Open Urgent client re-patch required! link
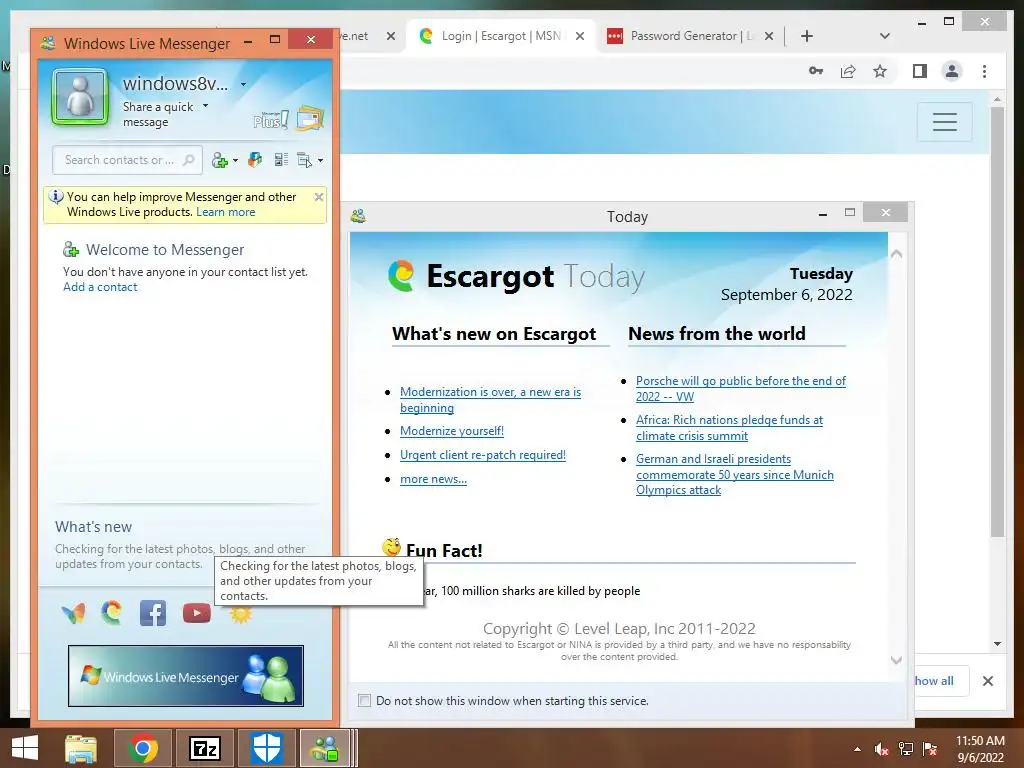The image size is (1024, 768). (x=483, y=455)
